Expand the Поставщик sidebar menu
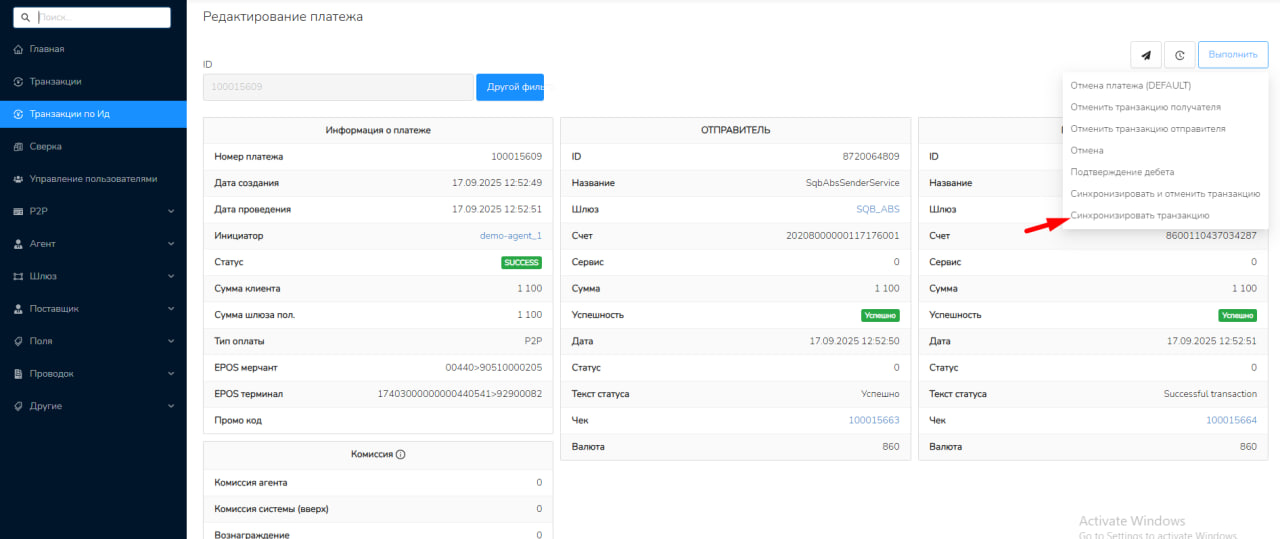The height and width of the screenshot is (539, 1280). point(171,309)
